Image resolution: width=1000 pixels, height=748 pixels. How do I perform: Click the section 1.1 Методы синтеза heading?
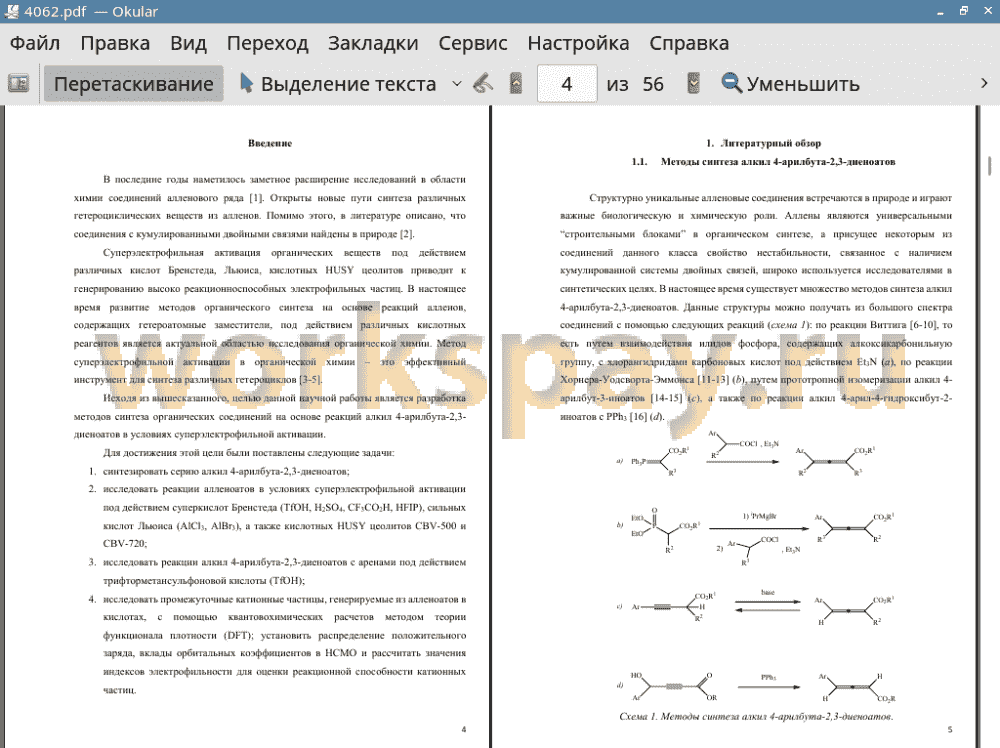tap(763, 162)
